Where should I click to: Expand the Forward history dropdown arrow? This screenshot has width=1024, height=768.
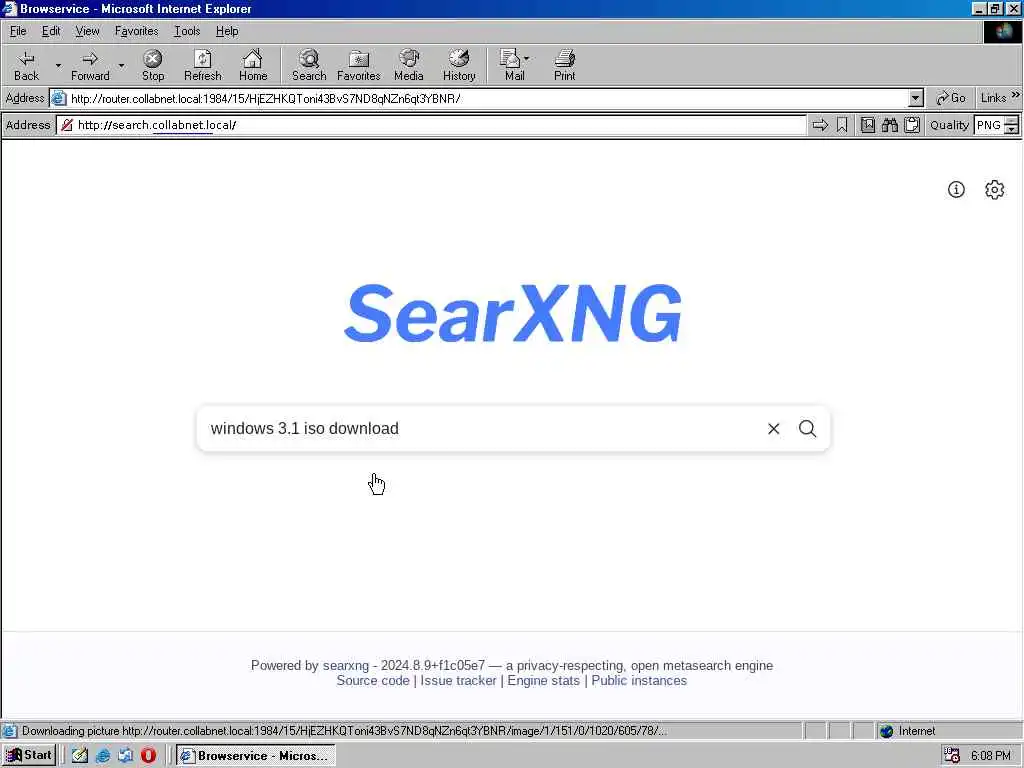tap(121, 65)
